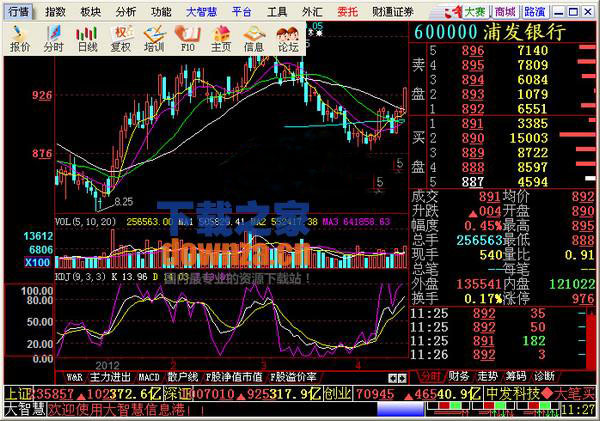Click the 总手 value 256563
This screenshot has width=600, height=421.
[x=479, y=240]
